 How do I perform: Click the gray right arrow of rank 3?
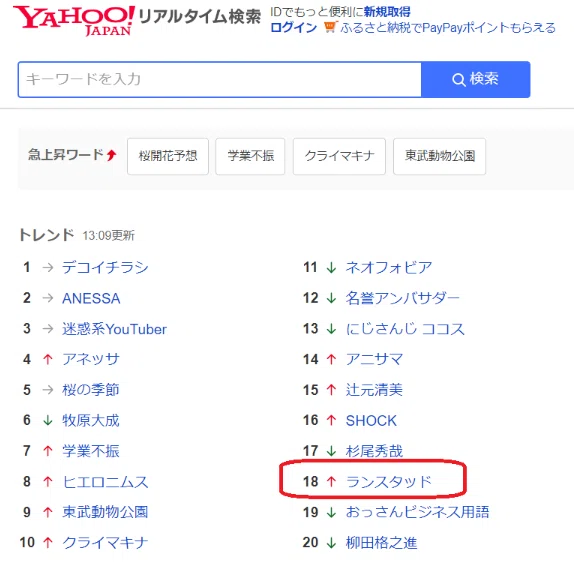tap(48, 329)
